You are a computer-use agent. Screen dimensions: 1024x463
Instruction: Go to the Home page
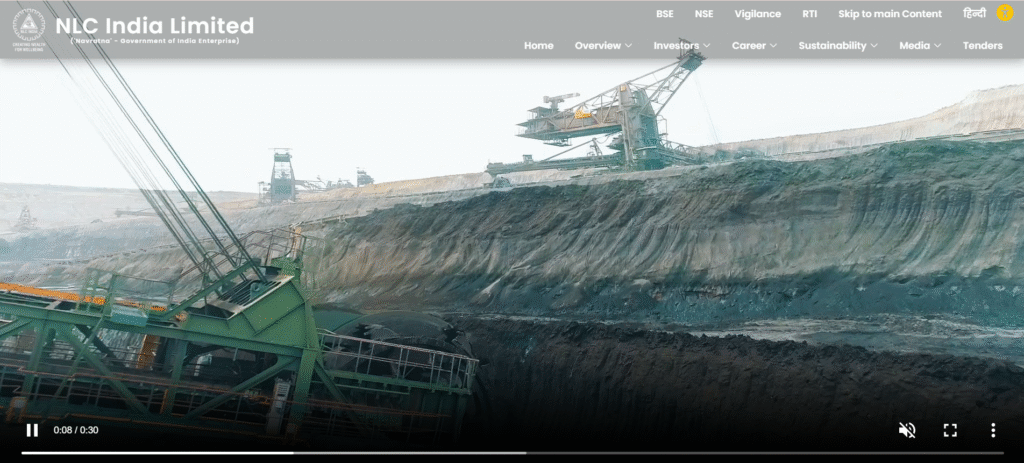pyautogui.click(x=538, y=46)
